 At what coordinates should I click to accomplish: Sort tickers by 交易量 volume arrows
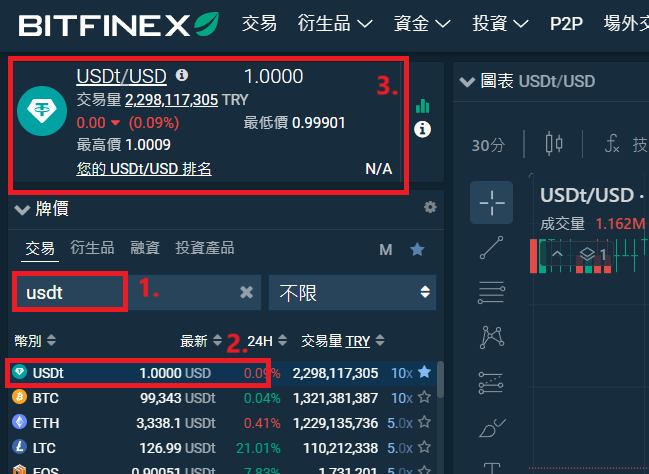coord(380,341)
